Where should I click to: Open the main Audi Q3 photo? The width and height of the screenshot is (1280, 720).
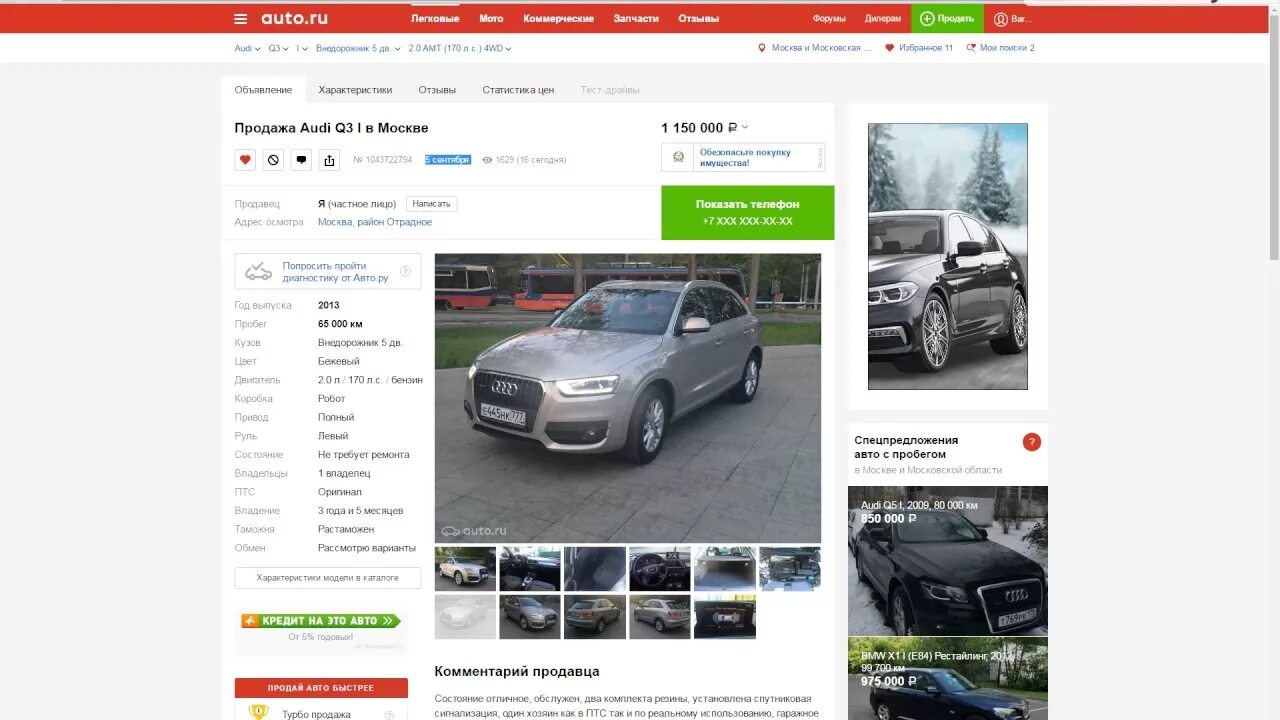[x=628, y=398]
